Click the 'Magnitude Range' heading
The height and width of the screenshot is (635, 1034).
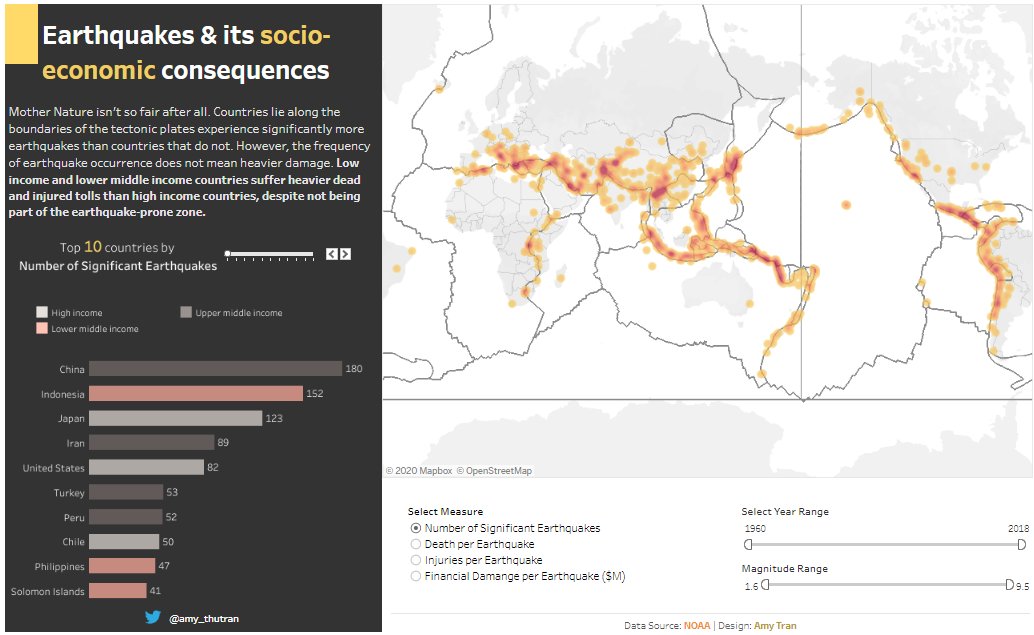click(x=784, y=568)
